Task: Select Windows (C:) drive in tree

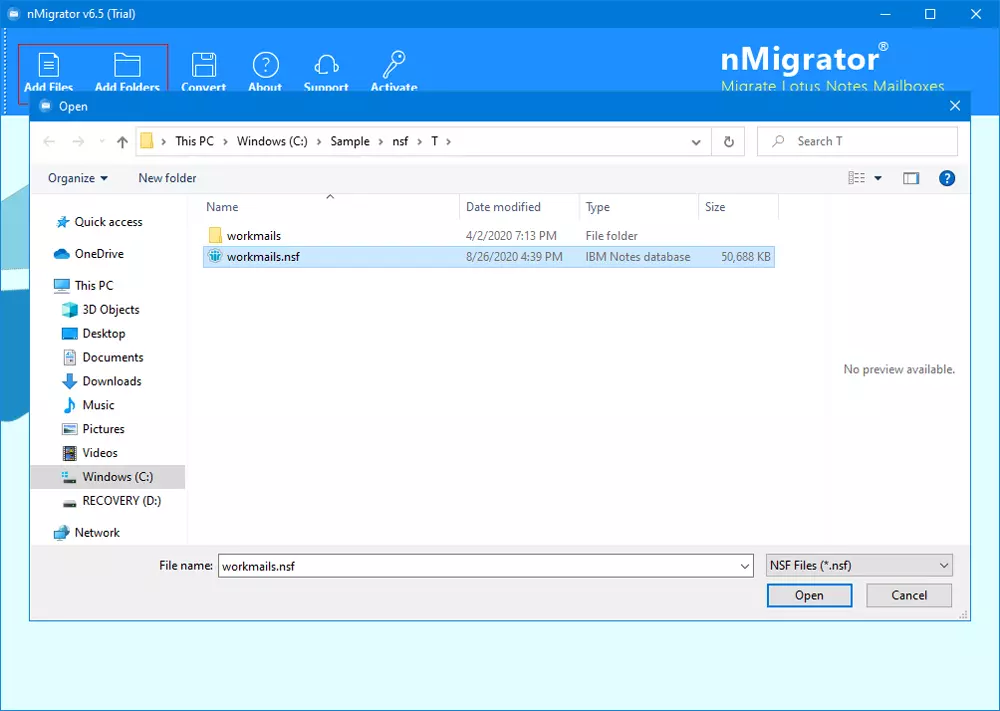Action: 108,477
